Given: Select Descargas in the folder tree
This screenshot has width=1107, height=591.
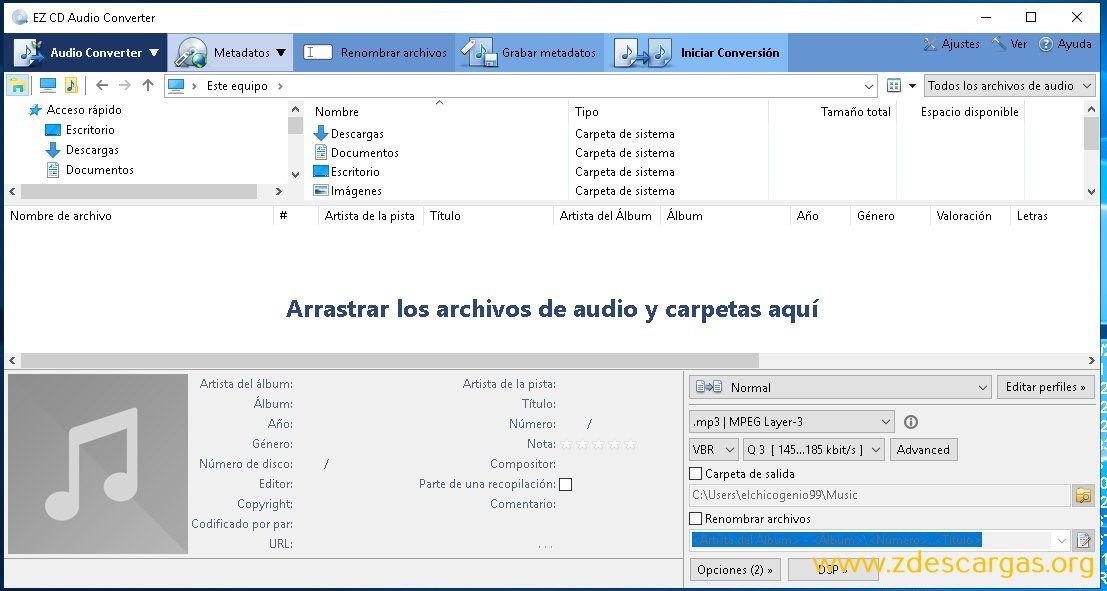Looking at the screenshot, I should click(92, 150).
